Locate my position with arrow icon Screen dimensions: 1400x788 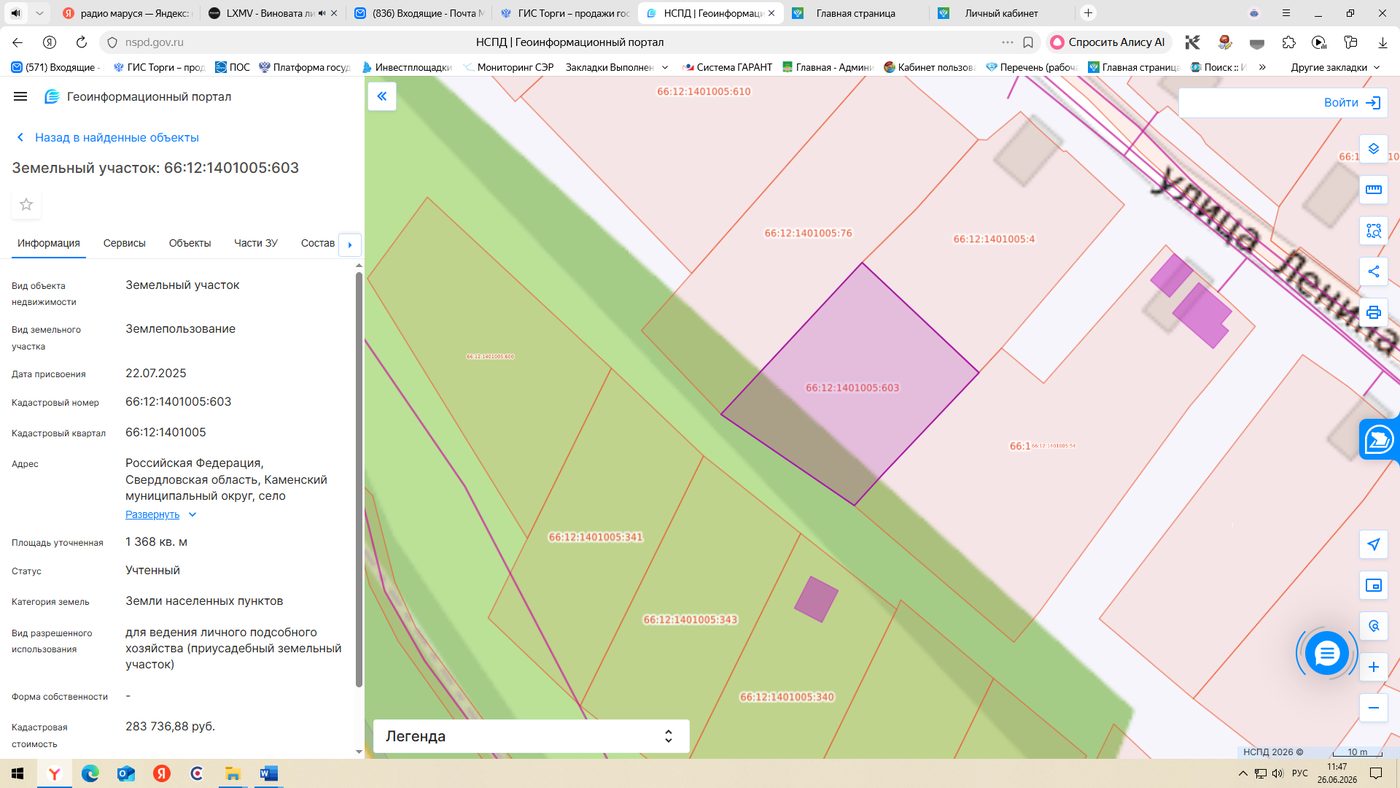(x=1373, y=544)
